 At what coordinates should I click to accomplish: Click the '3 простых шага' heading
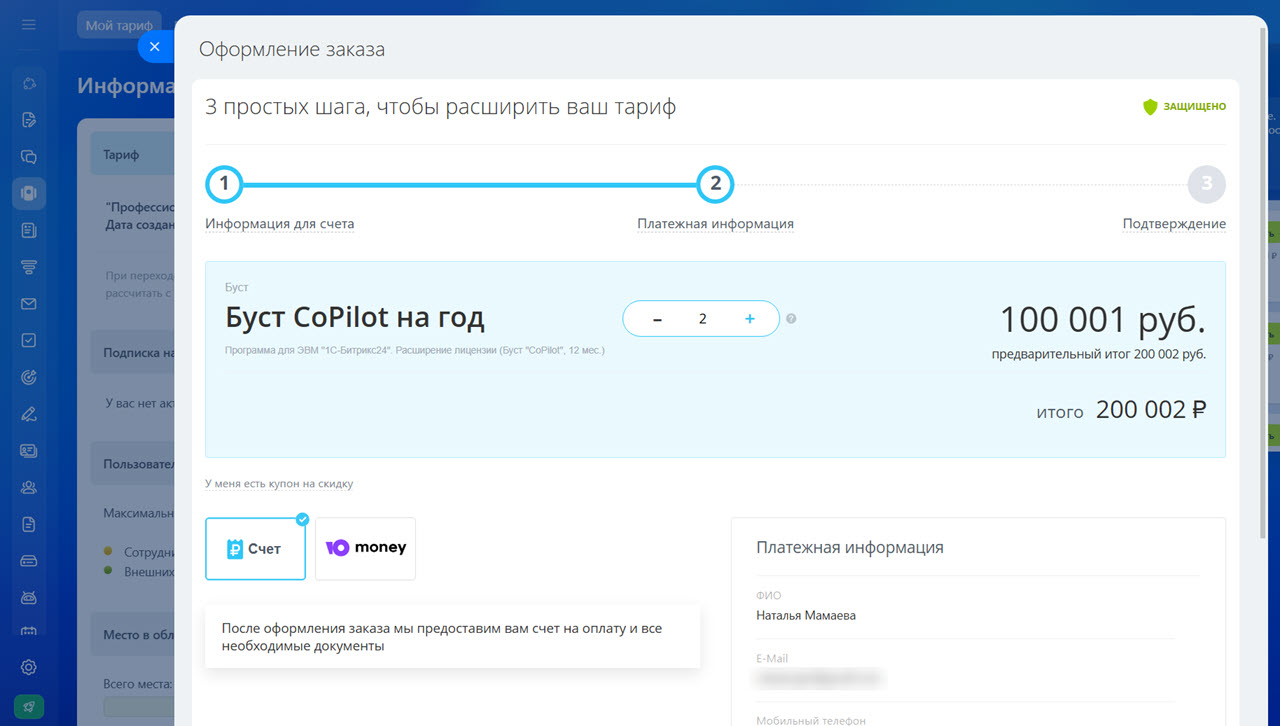click(x=440, y=107)
